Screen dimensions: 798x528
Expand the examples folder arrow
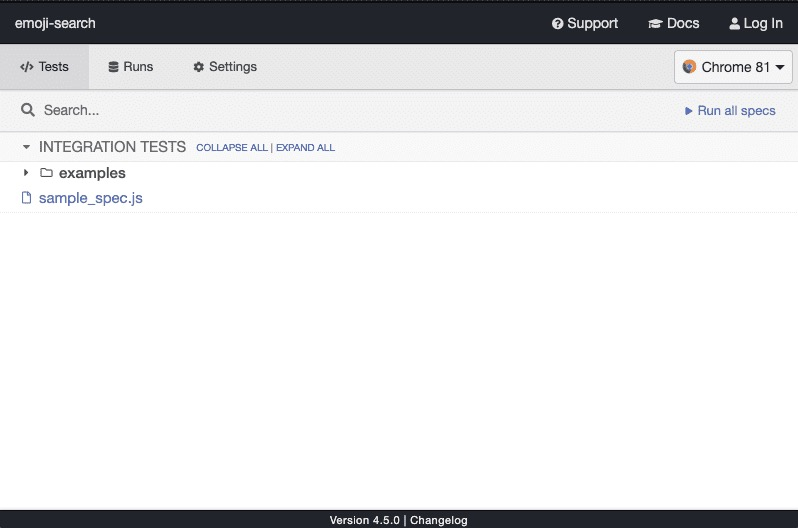pos(26,173)
